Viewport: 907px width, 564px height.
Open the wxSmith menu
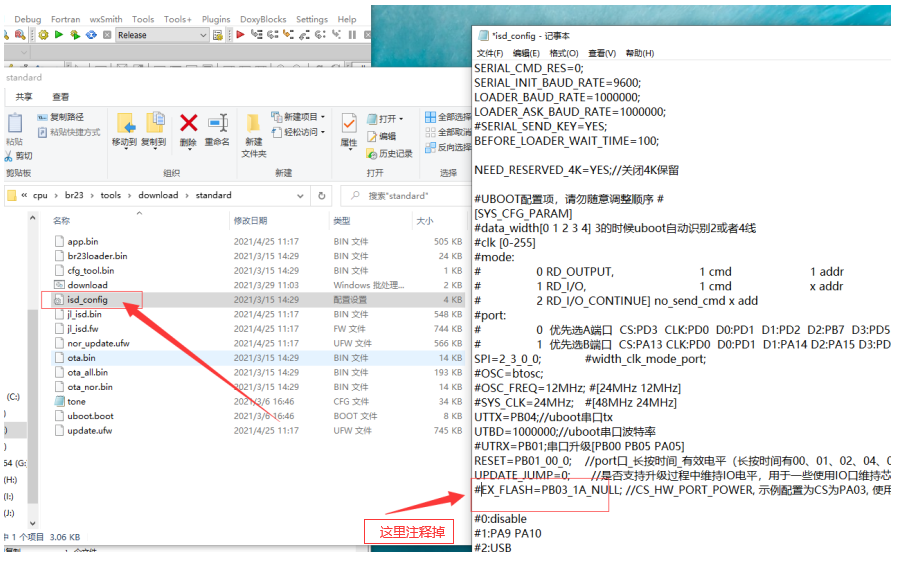(106, 19)
